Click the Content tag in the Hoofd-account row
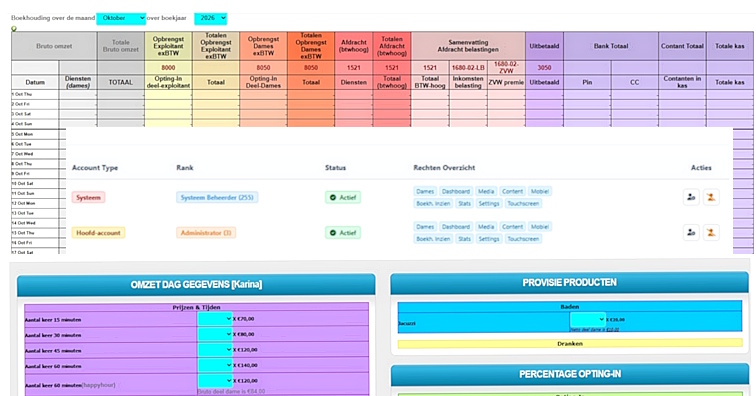Image resolution: width=756 pixels, height=396 pixels. (512, 227)
